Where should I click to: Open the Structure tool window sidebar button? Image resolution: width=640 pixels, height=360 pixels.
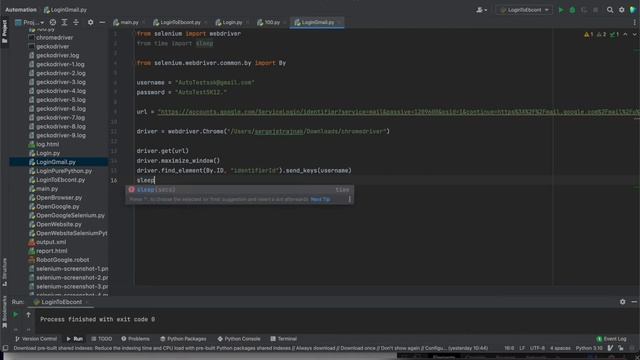pos(4,271)
